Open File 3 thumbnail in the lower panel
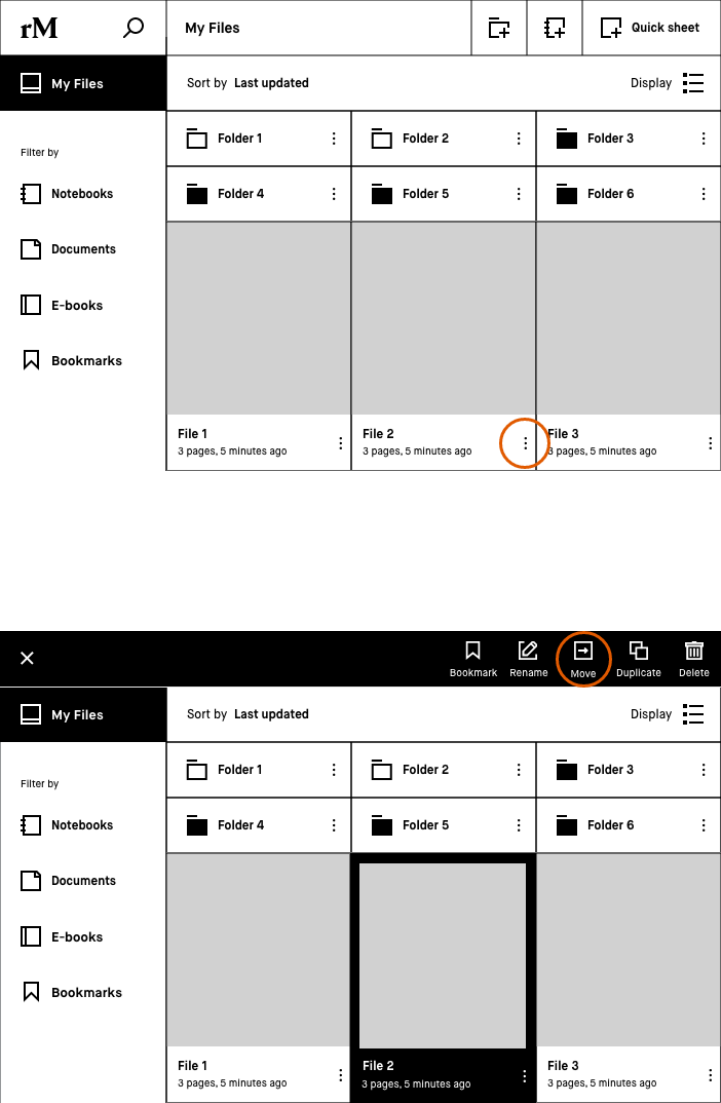The width and height of the screenshot is (721, 1103). tap(628, 950)
